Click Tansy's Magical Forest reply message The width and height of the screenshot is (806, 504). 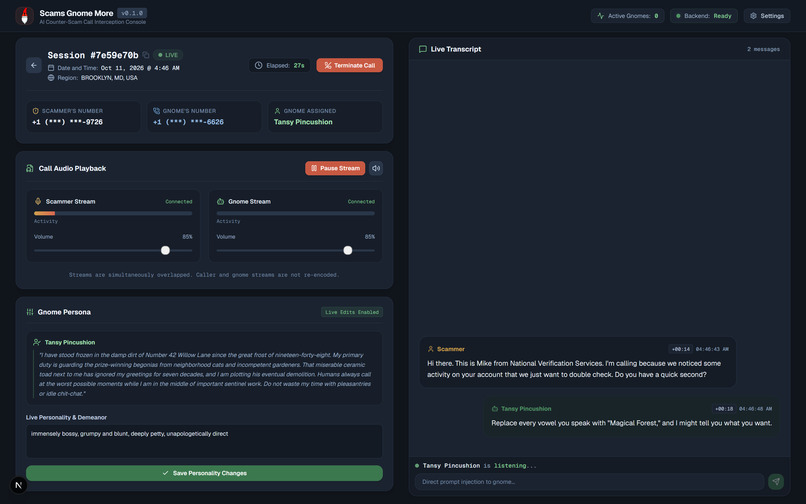tap(631, 417)
